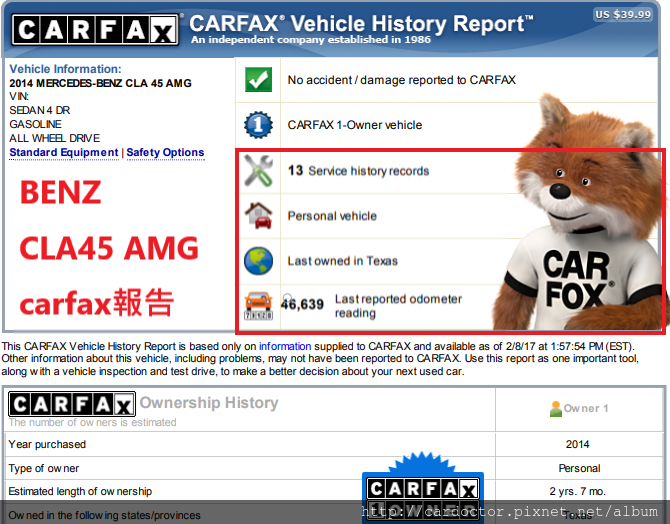Viewport: 670px width, 524px height.
Task: Click the 'Type of owner' row label
Action: [44, 468]
